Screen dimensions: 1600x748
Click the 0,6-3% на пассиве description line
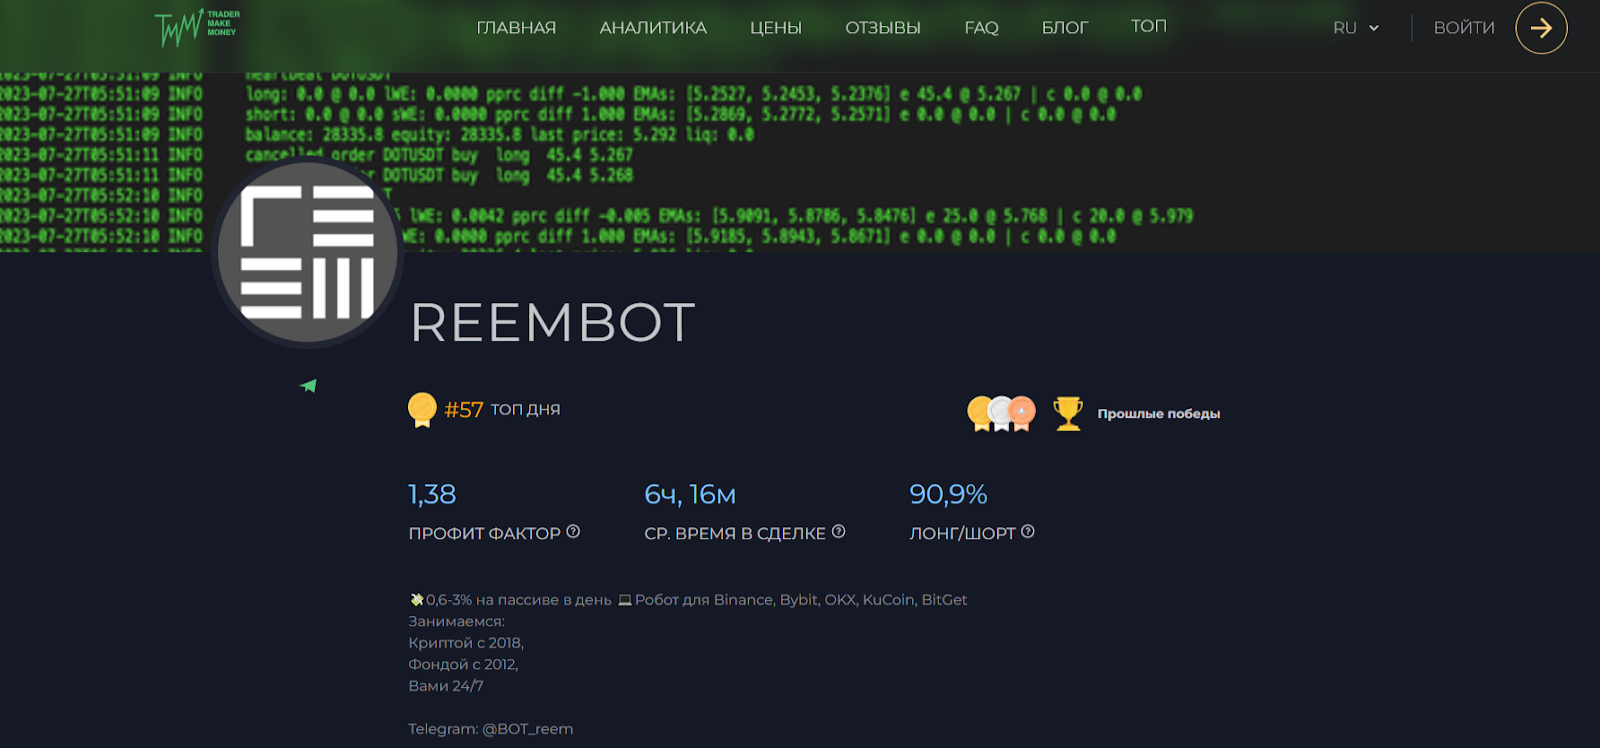click(688, 600)
